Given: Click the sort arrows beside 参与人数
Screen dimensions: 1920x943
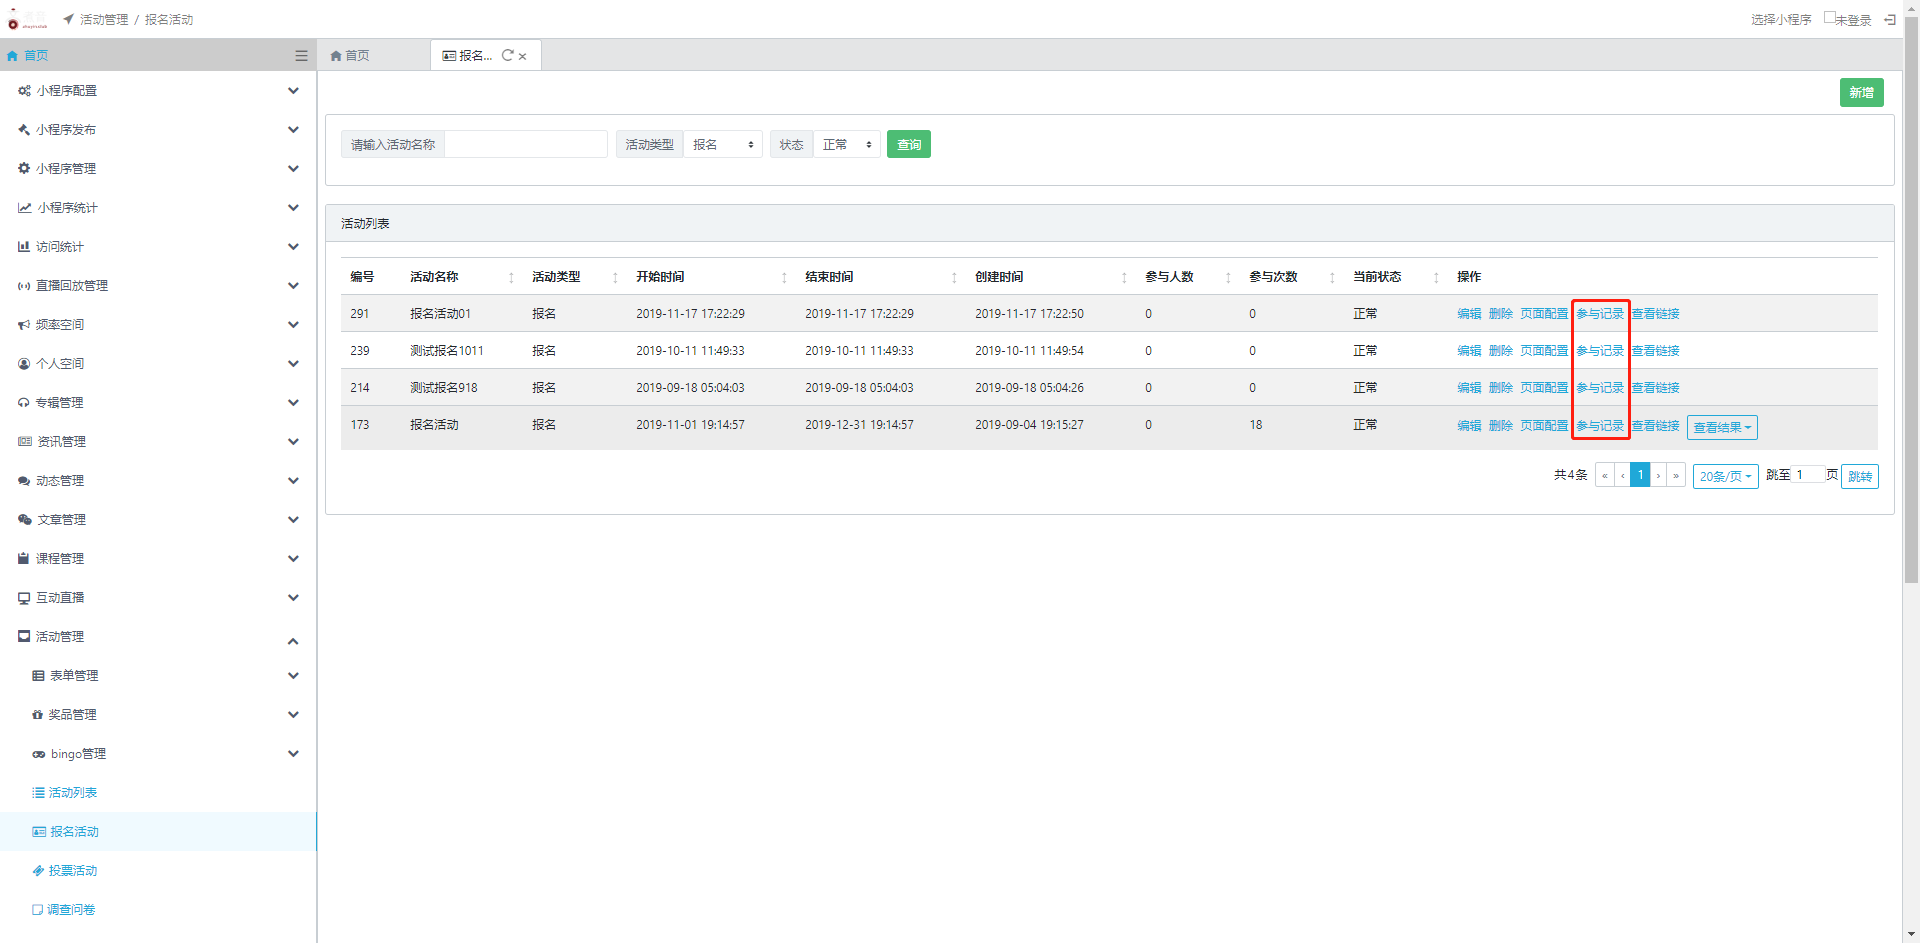Looking at the screenshot, I should coord(1228,278).
